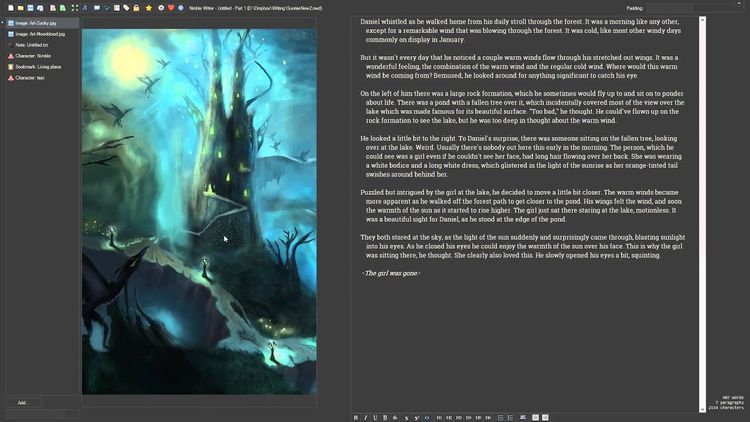Apply Heading 3 style
Viewport: 750px width, 422px height.
point(459,418)
